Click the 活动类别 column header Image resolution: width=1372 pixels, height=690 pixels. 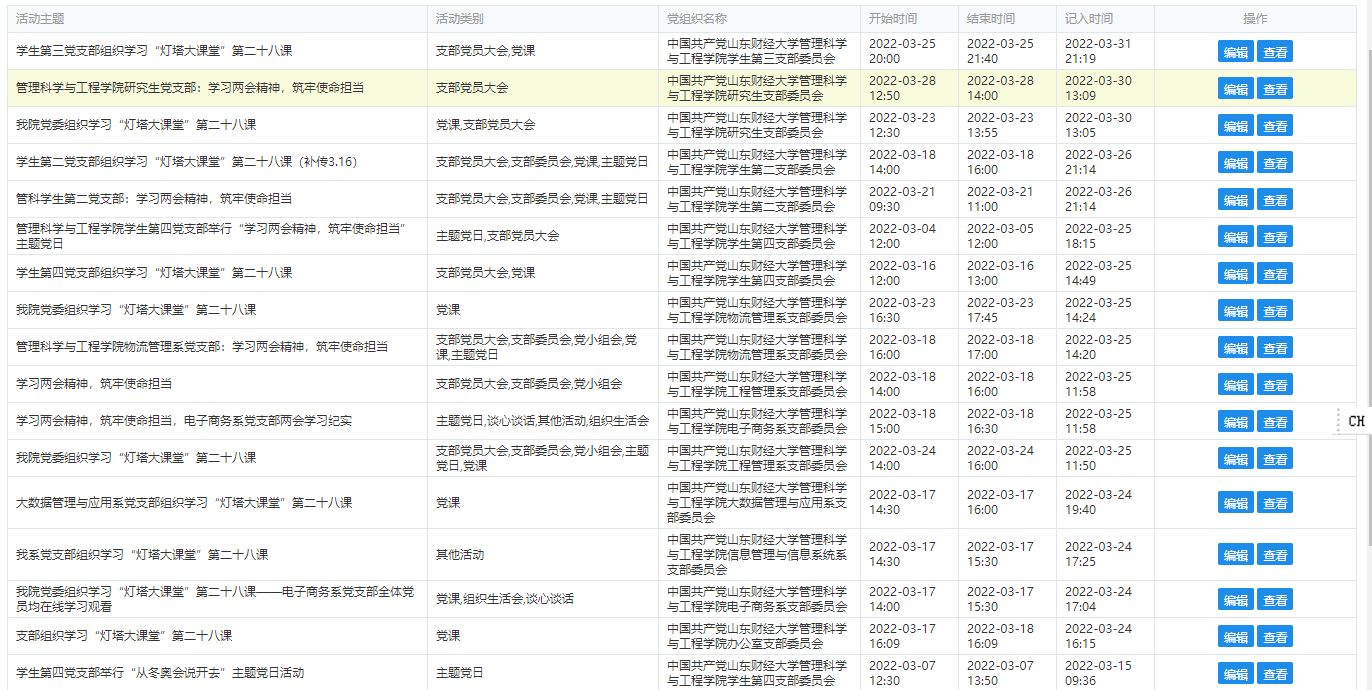coord(460,19)
